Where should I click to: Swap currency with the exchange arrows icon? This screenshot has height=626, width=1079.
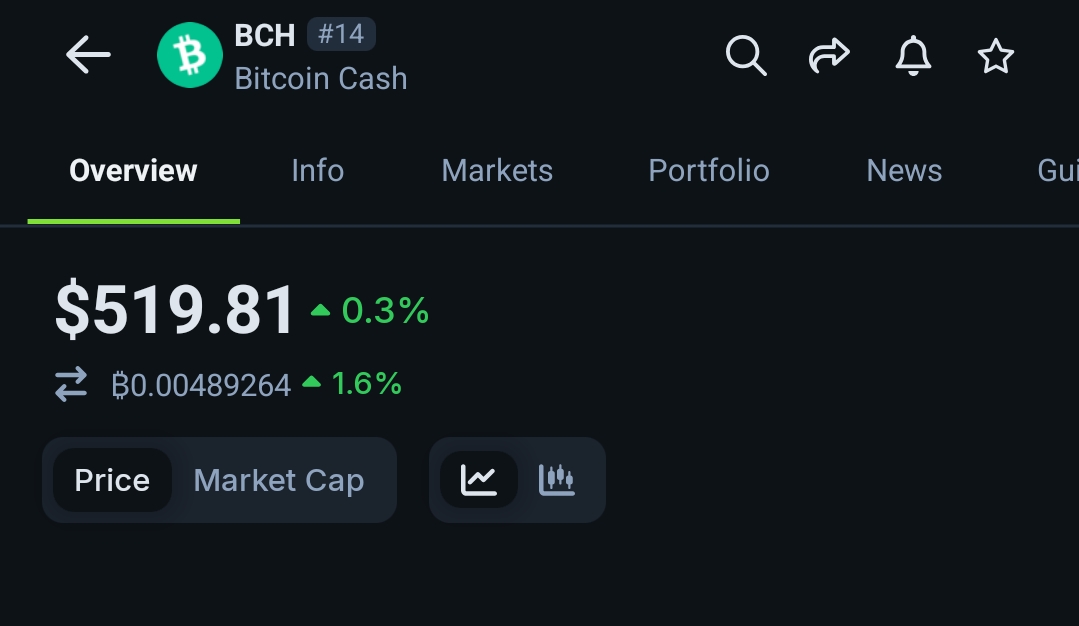[71, 384]
